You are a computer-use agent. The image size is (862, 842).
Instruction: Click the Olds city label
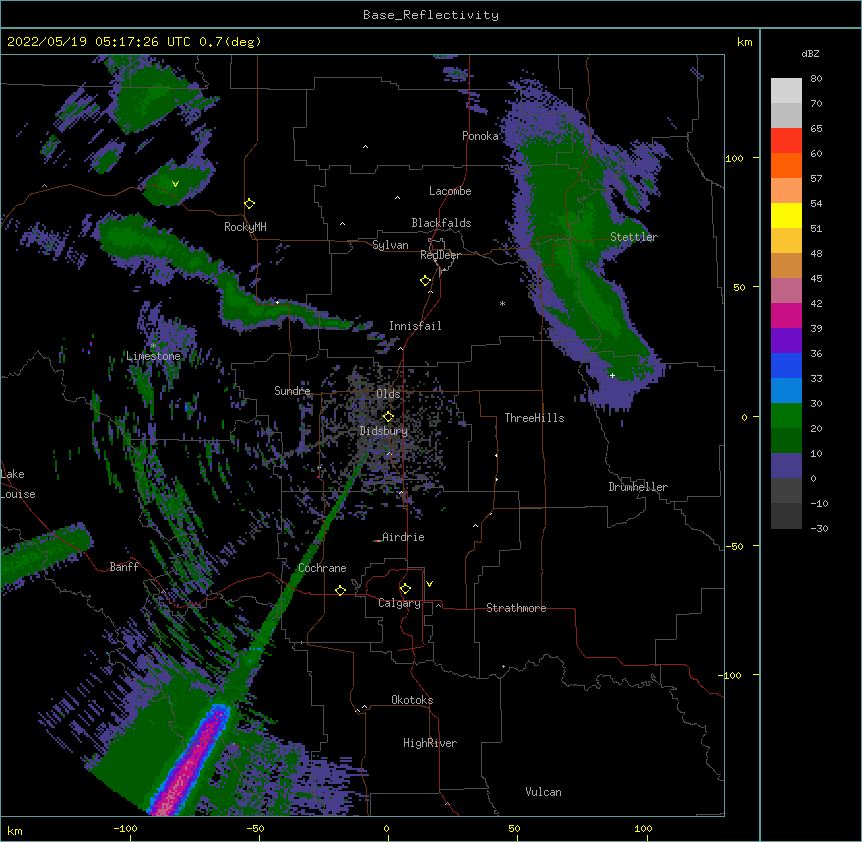[x=388, y=394]
